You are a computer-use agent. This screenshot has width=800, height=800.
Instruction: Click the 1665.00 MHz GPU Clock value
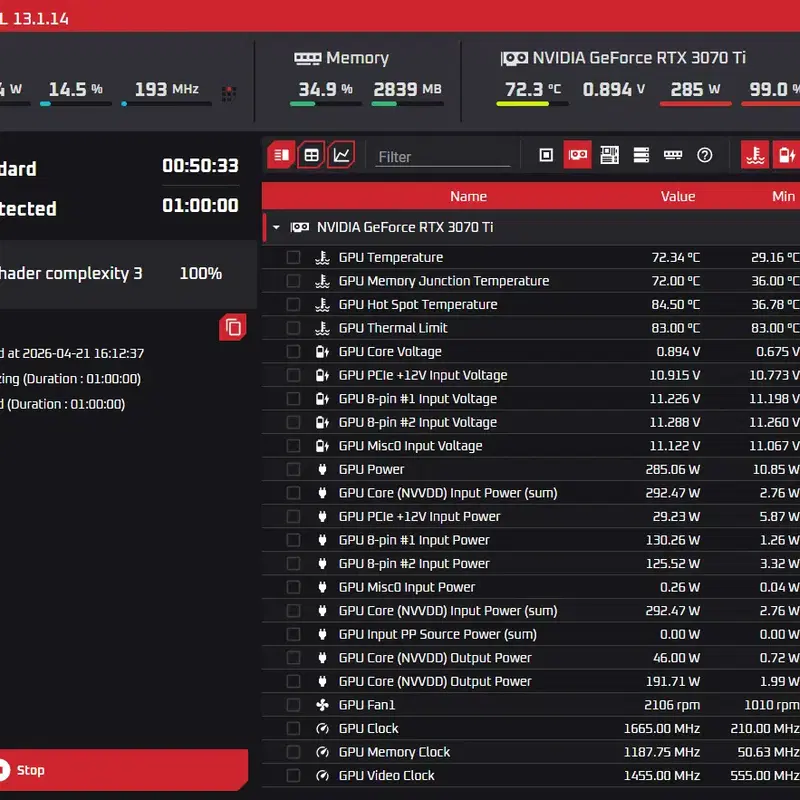[662, 729]
